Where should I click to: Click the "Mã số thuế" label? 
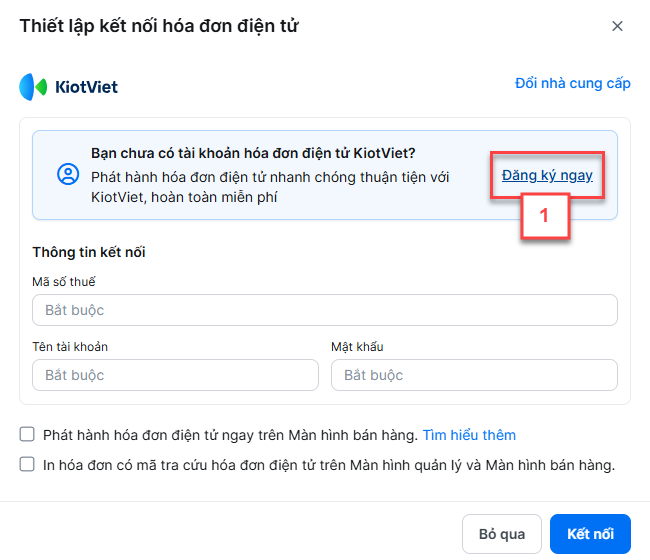(64, 282)
